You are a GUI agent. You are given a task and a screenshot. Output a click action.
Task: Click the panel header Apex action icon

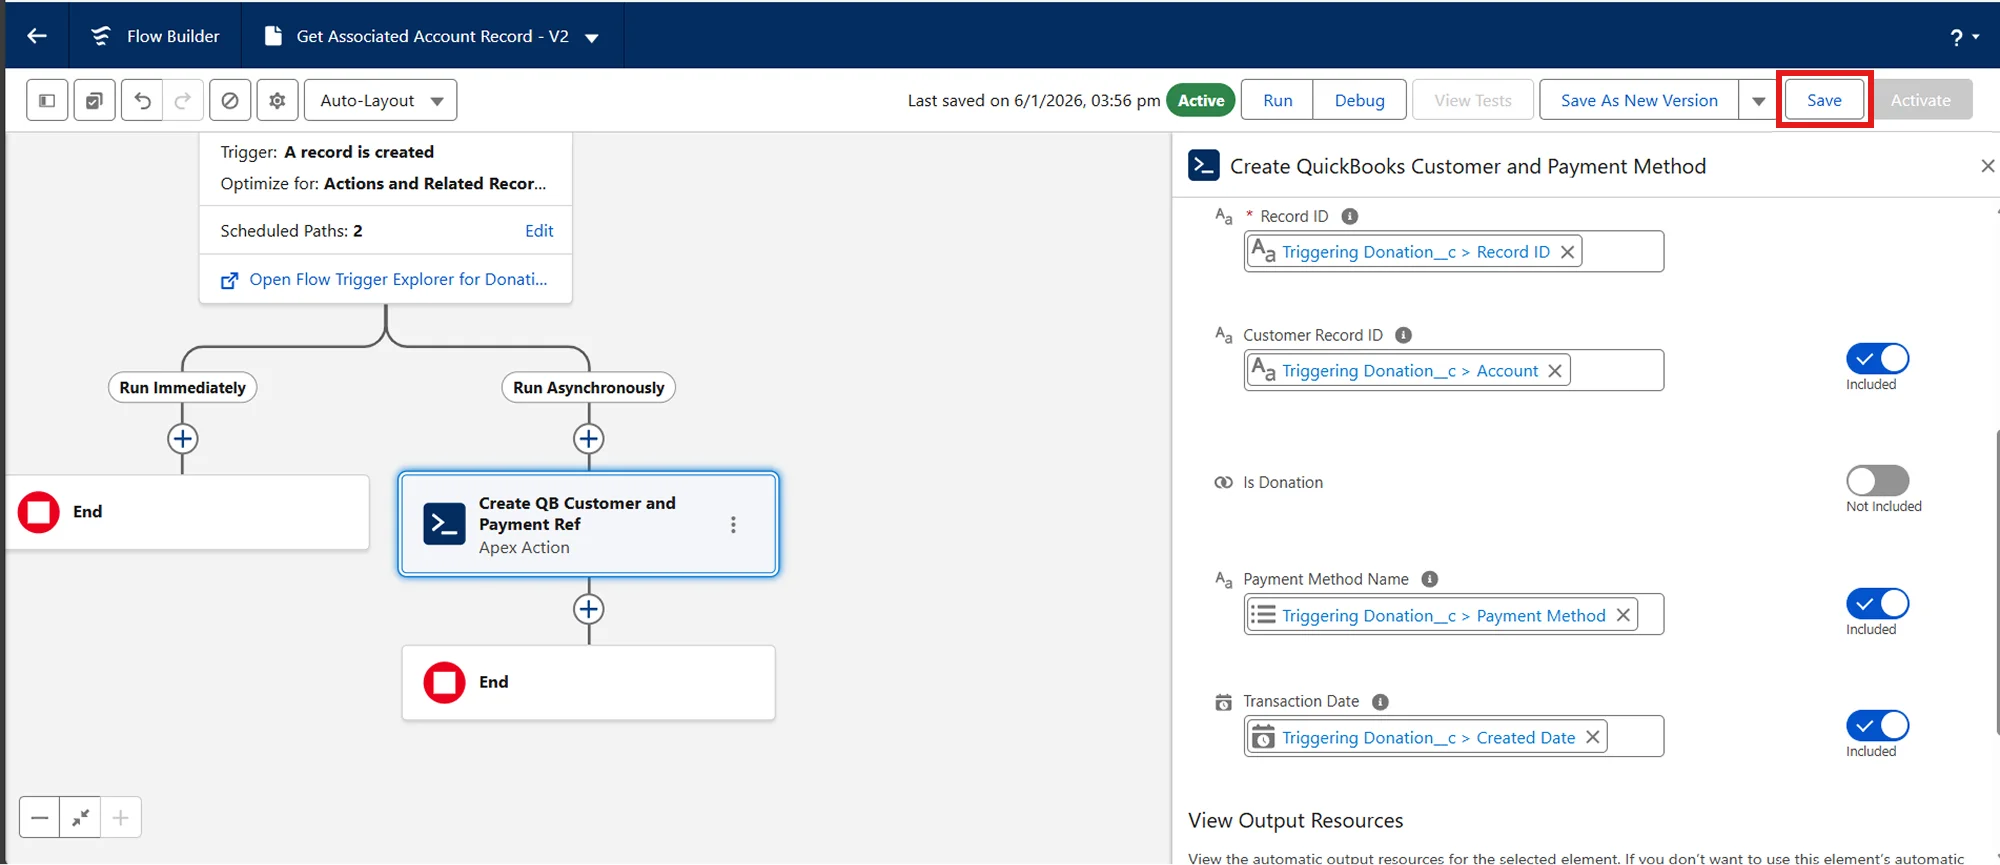pos(1203,165)
